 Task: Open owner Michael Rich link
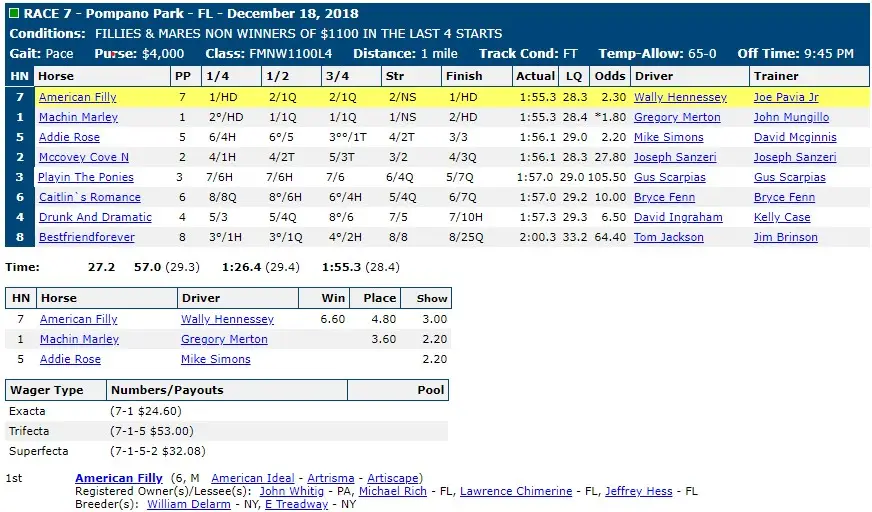pos(393,491)
